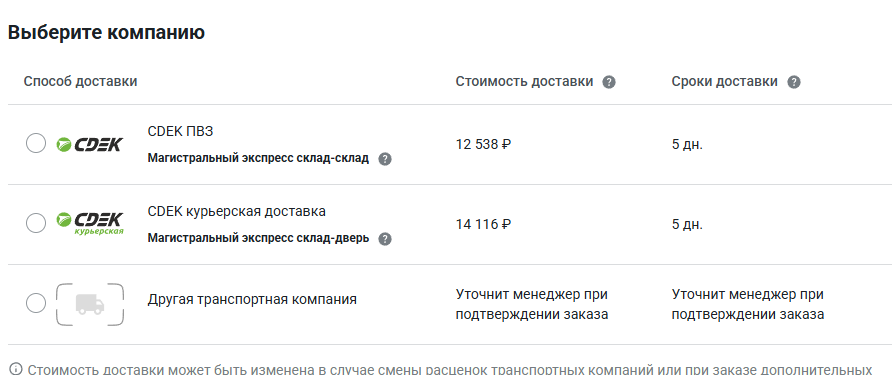Viewport: 892px width, 375px height.
Task: Click the Сроки доставки column header text
Action: (724, 81)
